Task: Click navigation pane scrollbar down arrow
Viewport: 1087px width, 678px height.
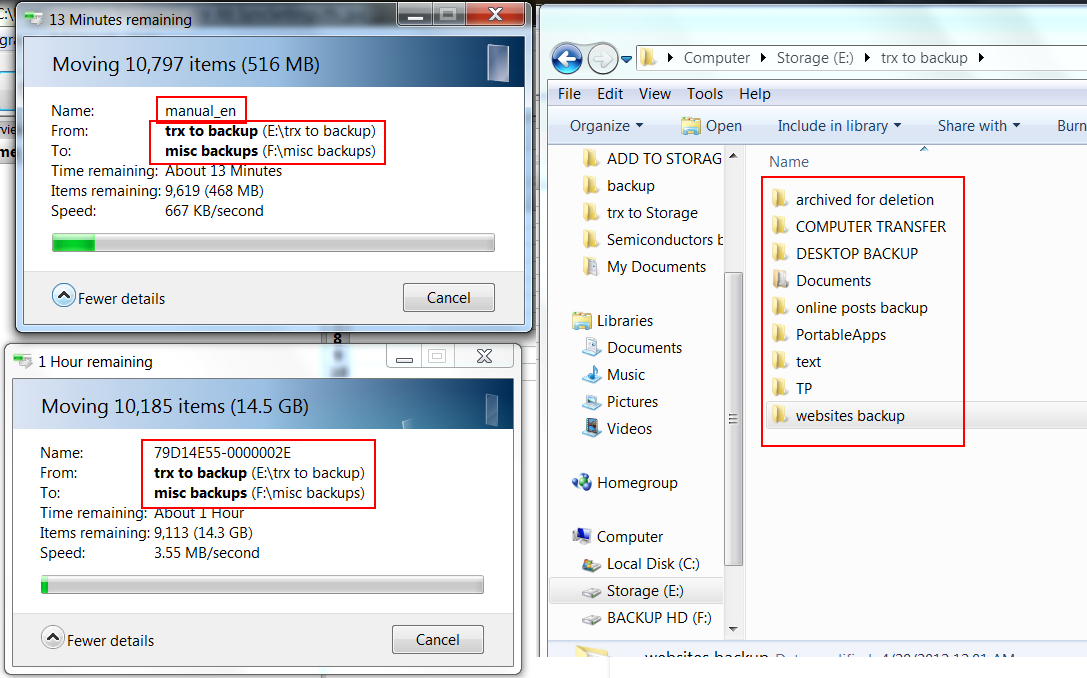Action: coord(733,629)
